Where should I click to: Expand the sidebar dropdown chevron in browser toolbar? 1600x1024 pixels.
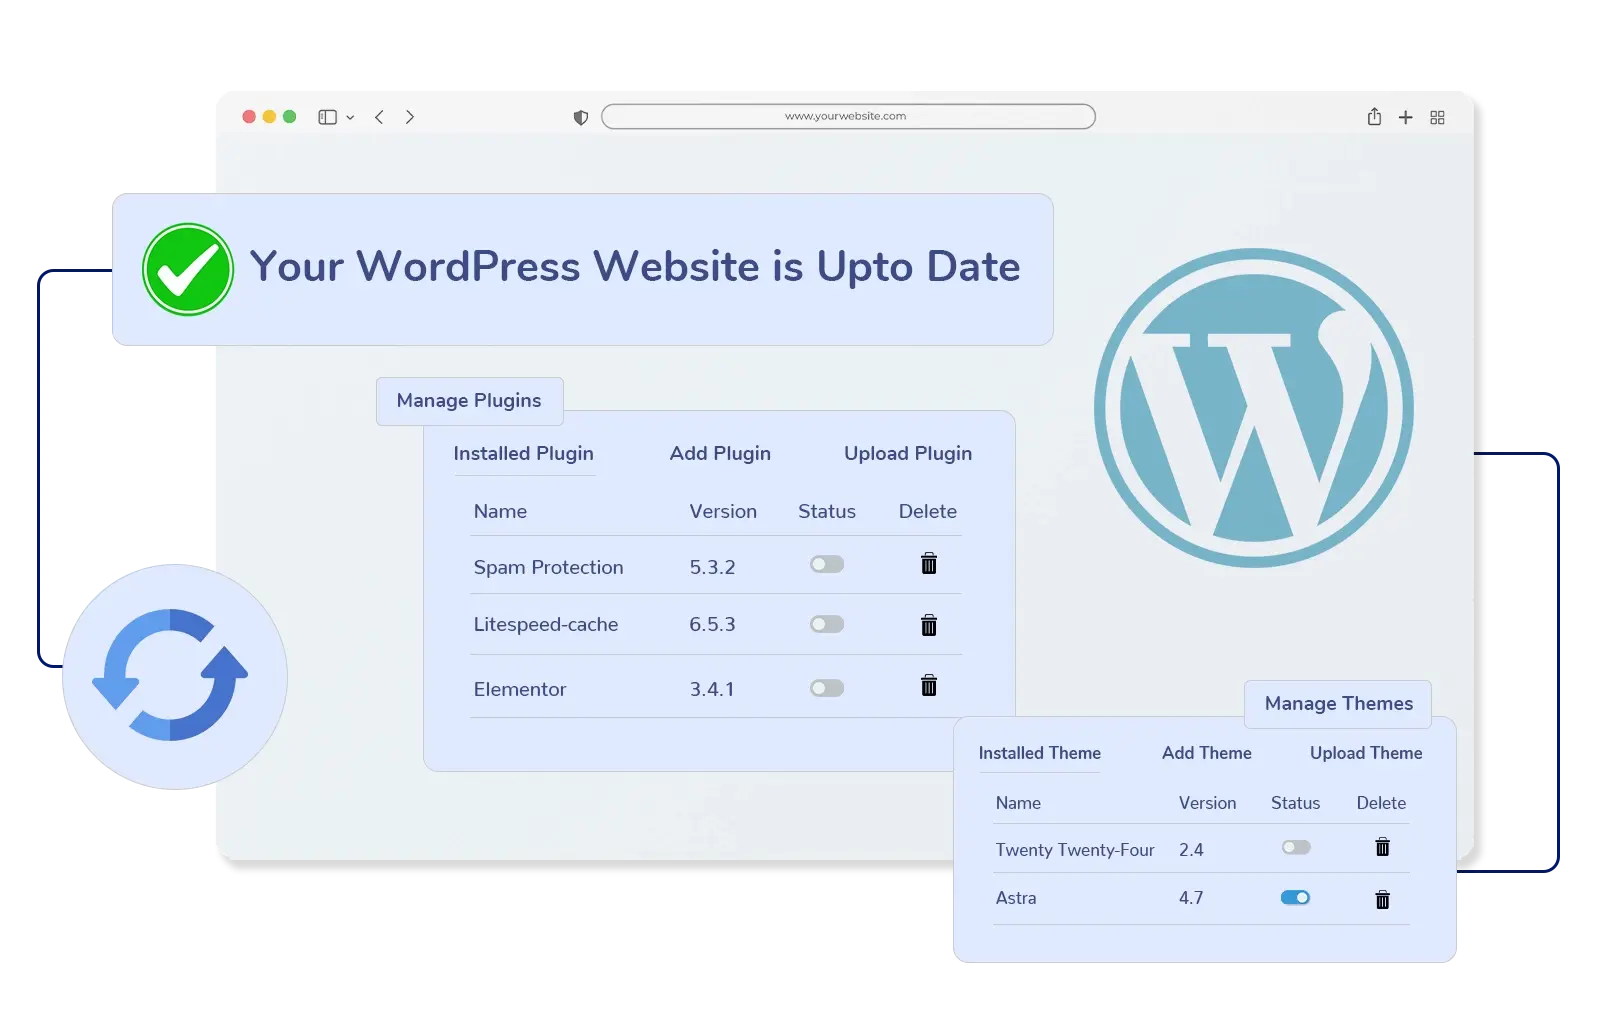[x=350, y=118]
